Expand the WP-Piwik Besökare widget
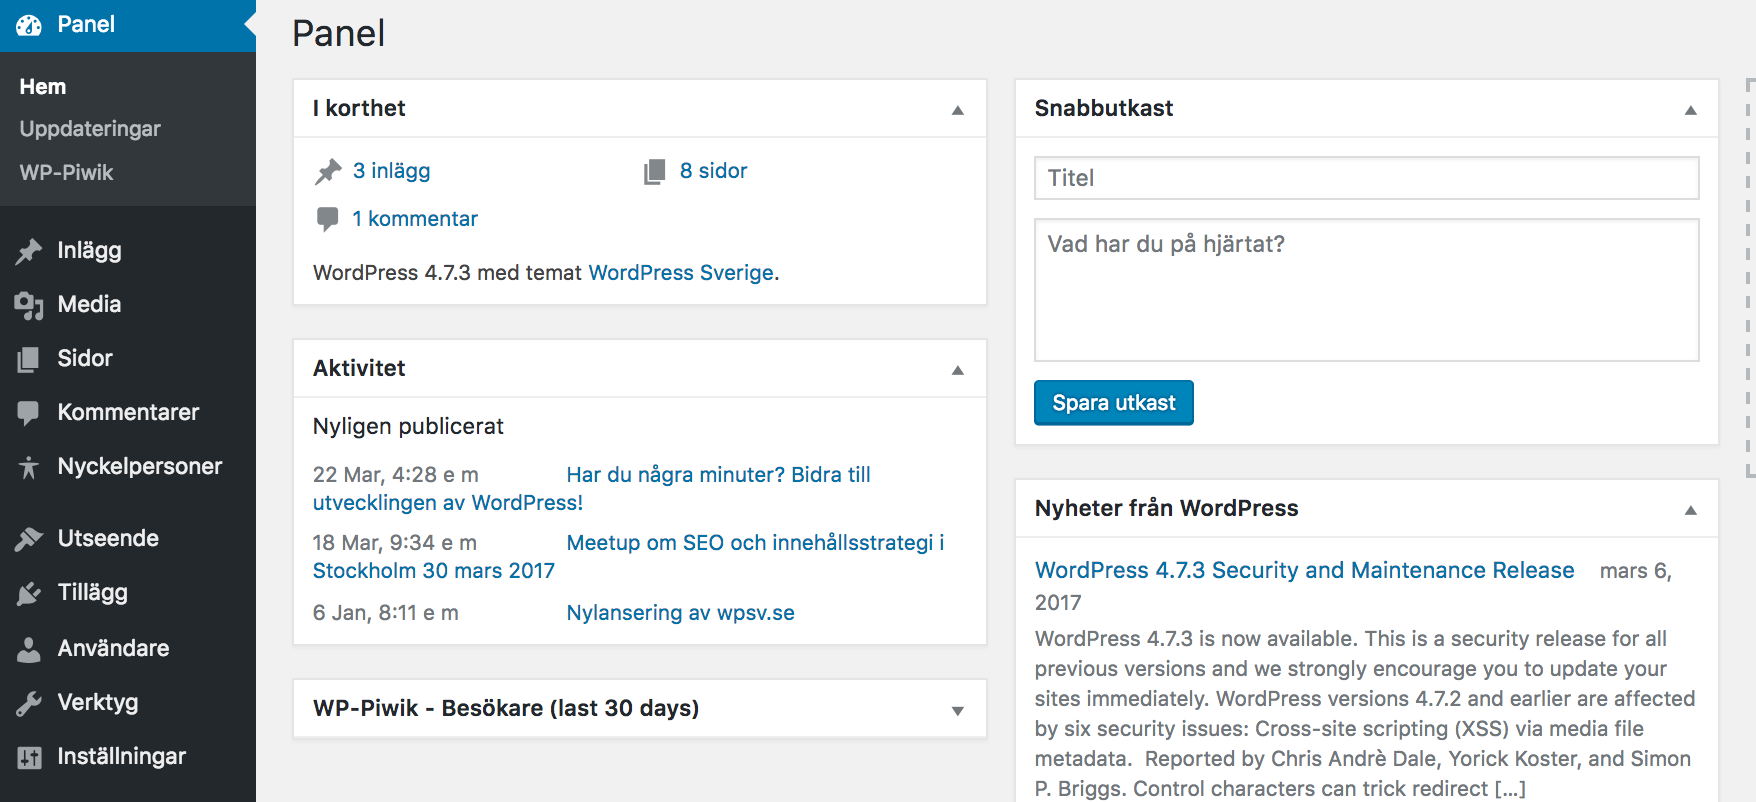 pyautogui.click(x=958, y=711)
